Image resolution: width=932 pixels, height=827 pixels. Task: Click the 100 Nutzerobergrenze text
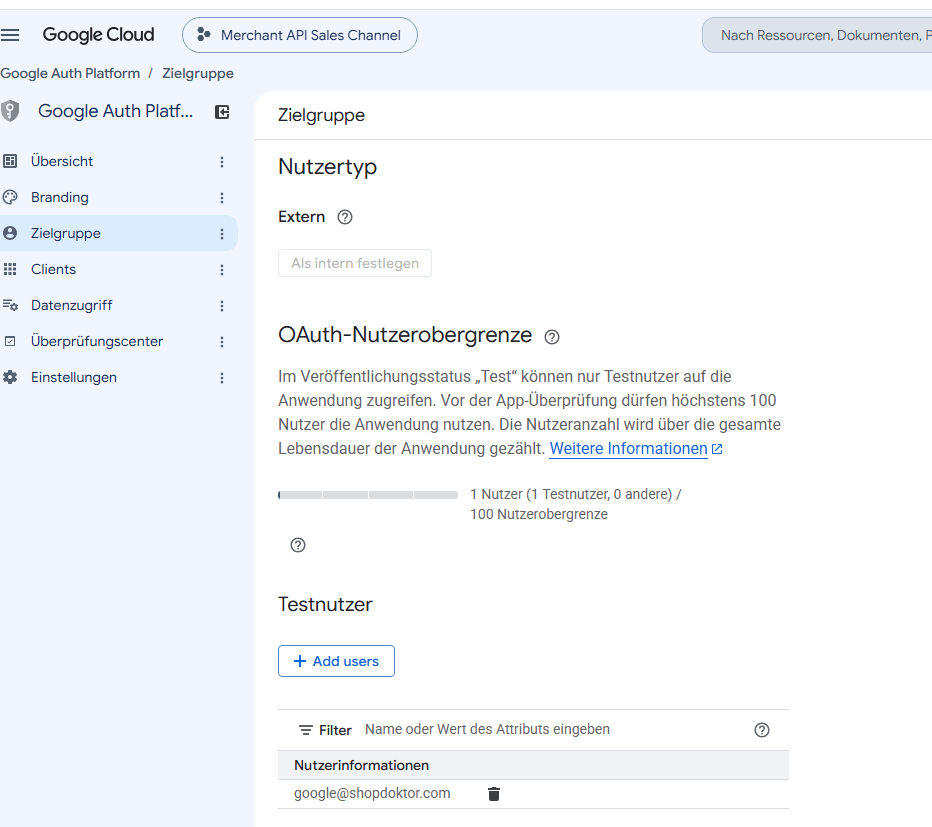(539, 514)
